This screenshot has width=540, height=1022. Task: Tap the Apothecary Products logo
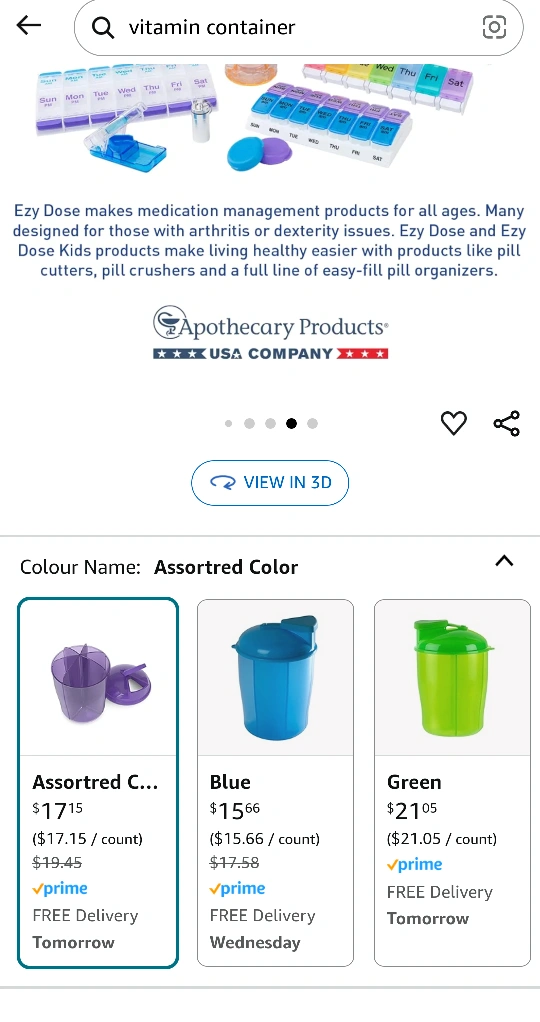[271, 332]
